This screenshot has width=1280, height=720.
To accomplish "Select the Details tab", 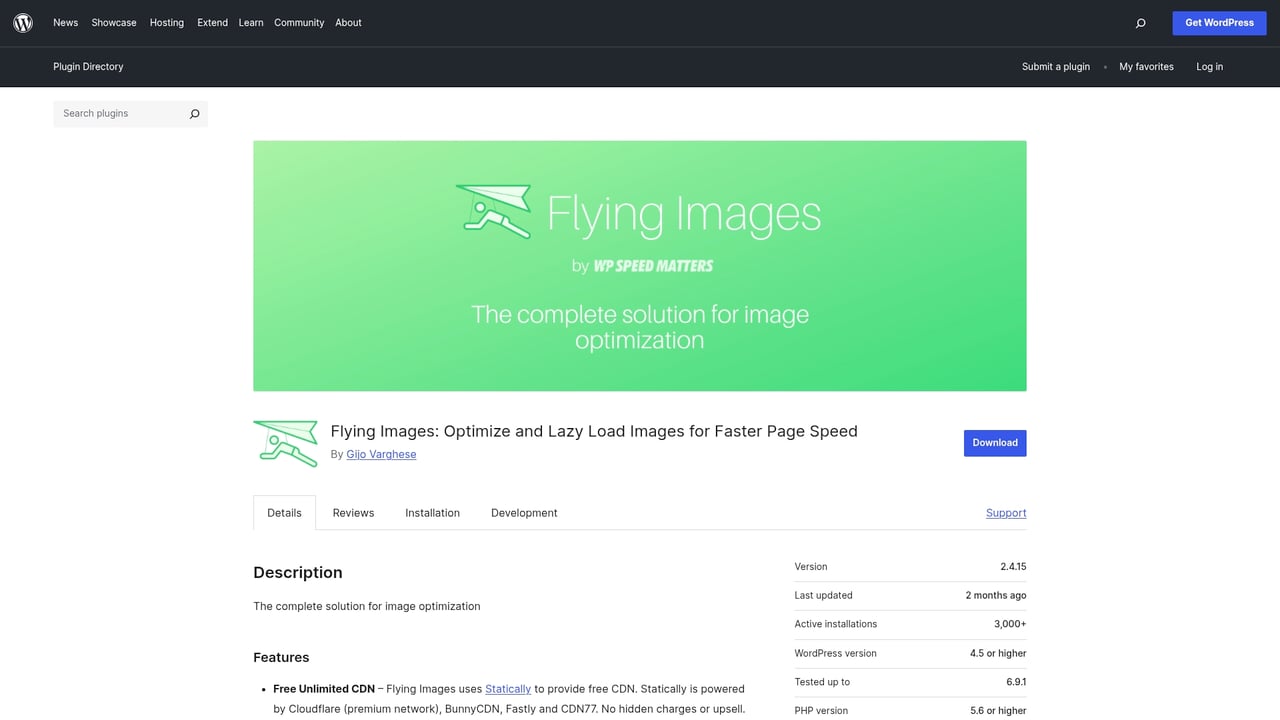I will point(284,512).
